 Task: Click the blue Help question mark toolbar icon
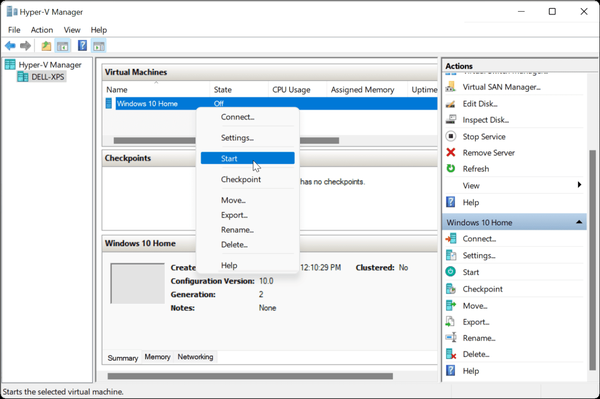click(82, 46)
